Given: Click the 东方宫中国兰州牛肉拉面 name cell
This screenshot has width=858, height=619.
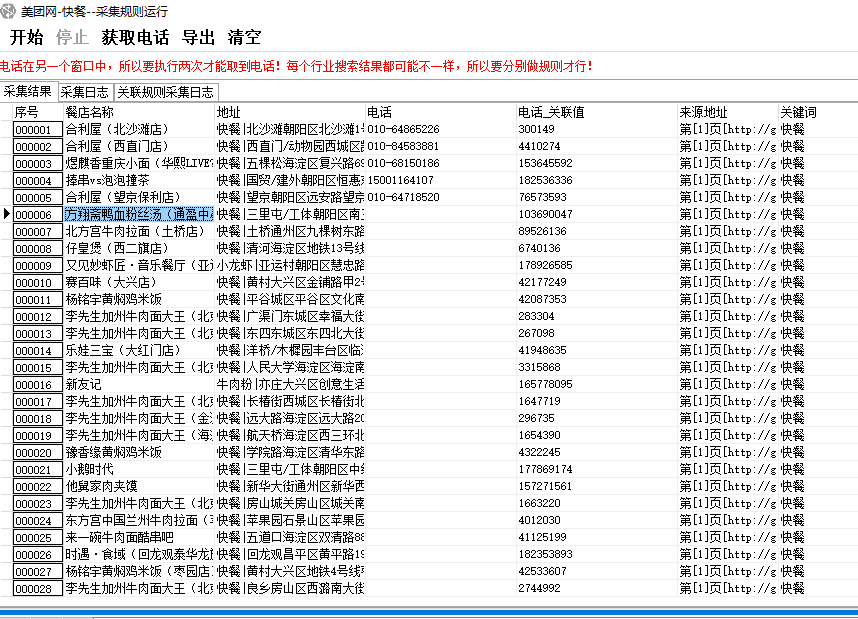Looking at the screenshot, I should [x=139, y=519].
